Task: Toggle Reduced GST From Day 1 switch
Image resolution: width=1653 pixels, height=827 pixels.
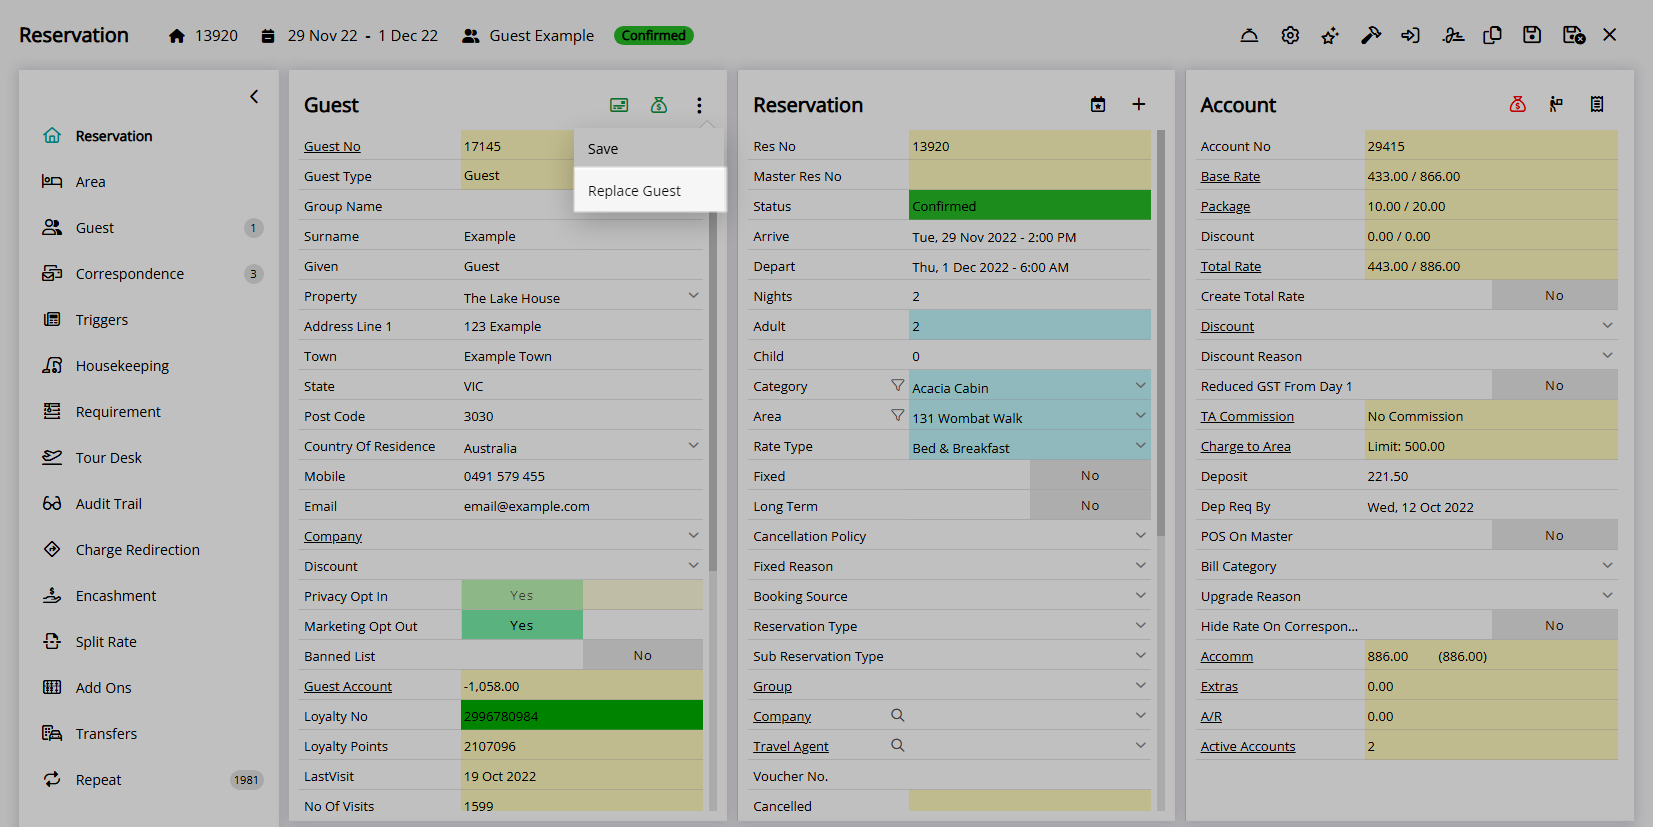Action: coord(1554,385)
